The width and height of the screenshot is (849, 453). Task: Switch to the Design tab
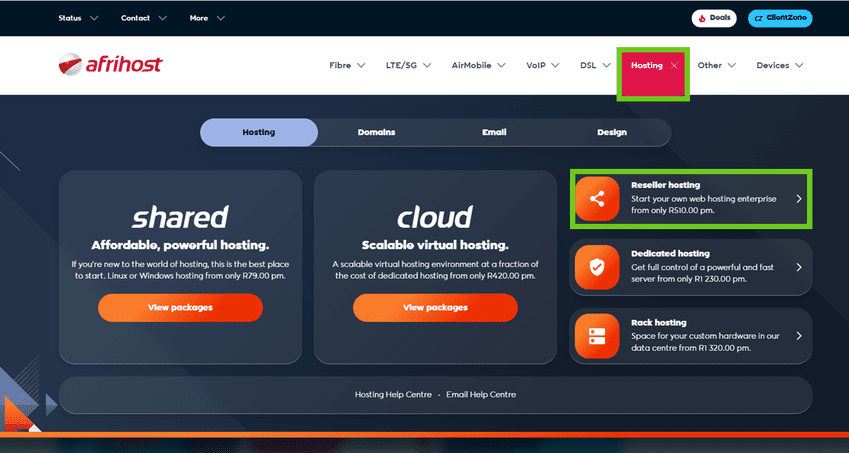click(x=612, y=132)
